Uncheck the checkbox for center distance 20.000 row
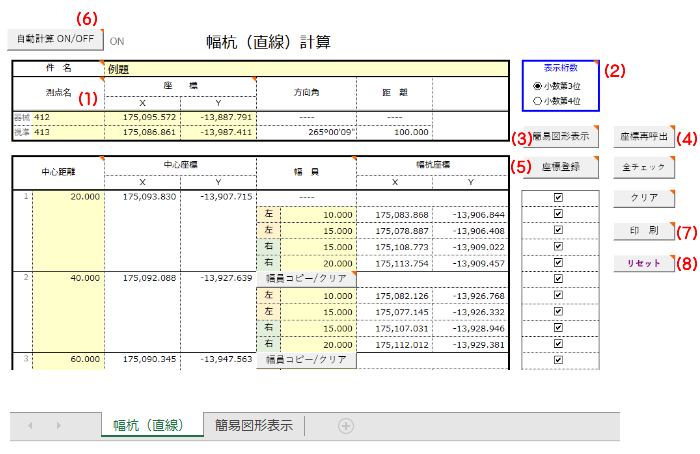 tap(558, 197)
